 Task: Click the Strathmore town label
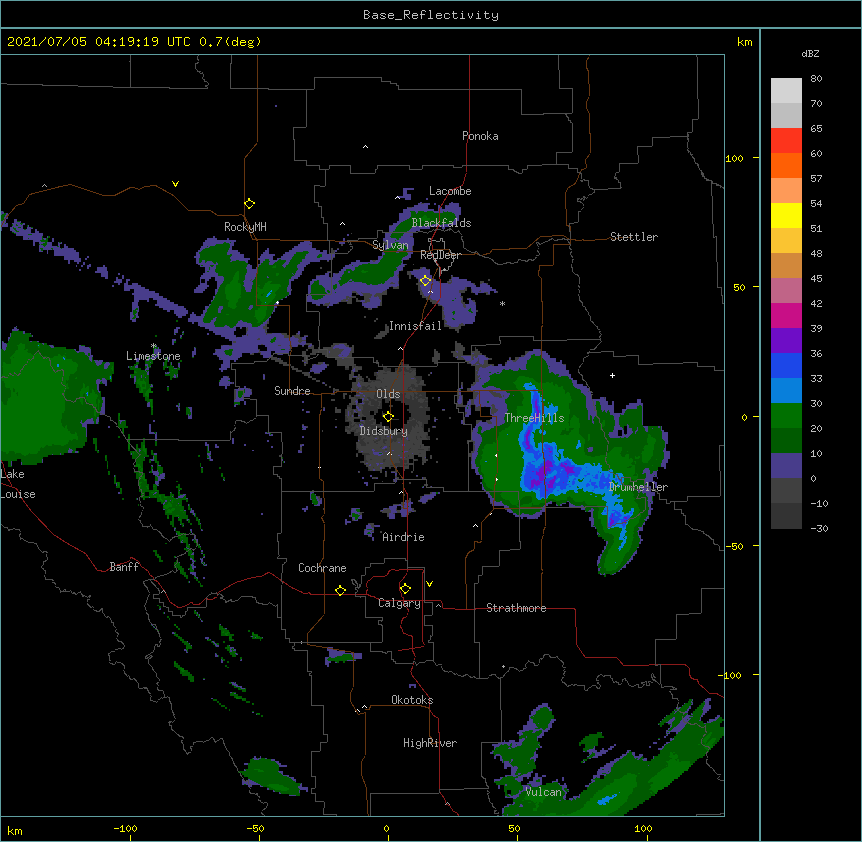tap(516, 608)
